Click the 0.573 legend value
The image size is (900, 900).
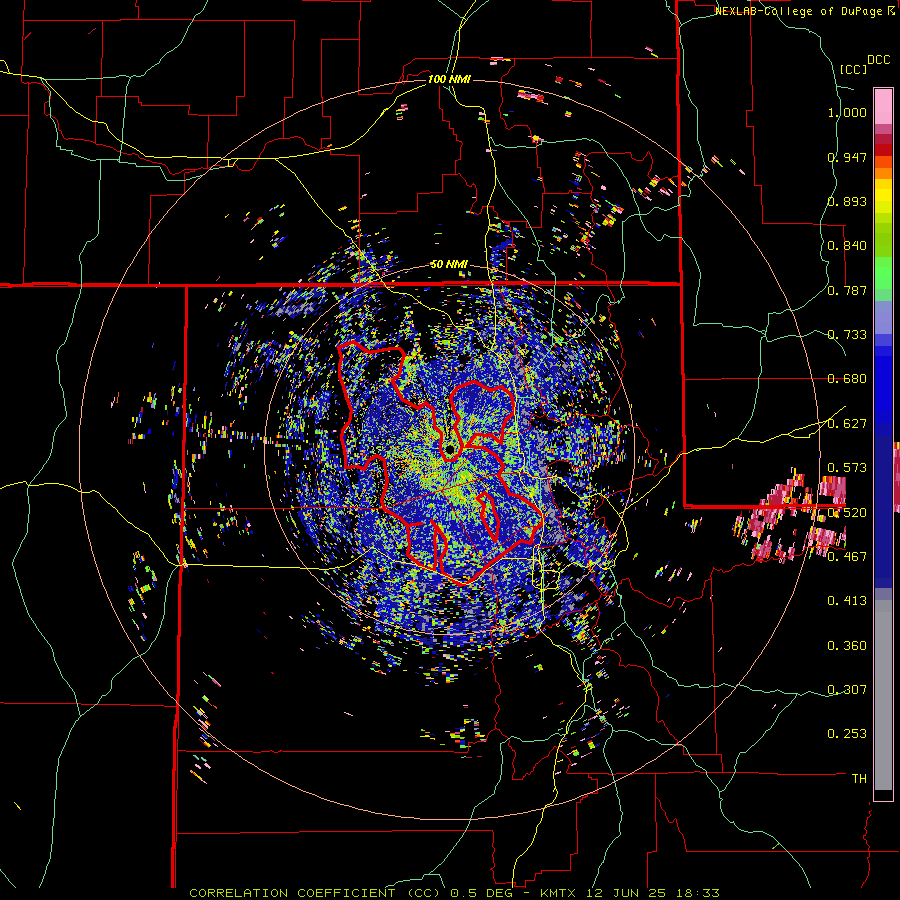click(847, 467)
